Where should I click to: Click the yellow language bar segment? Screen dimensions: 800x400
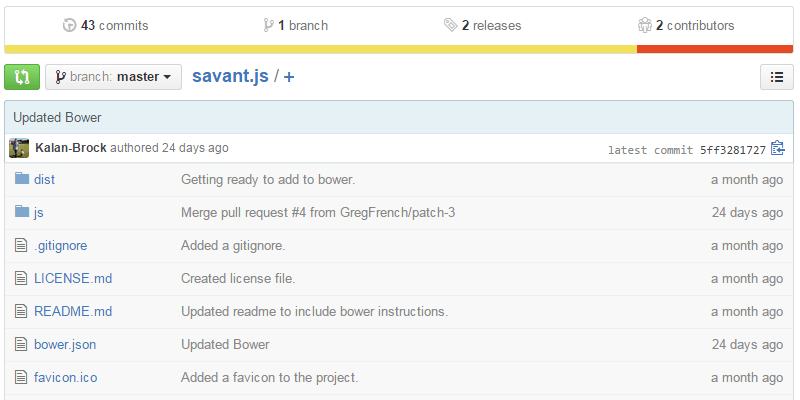[x=320, y=48]
